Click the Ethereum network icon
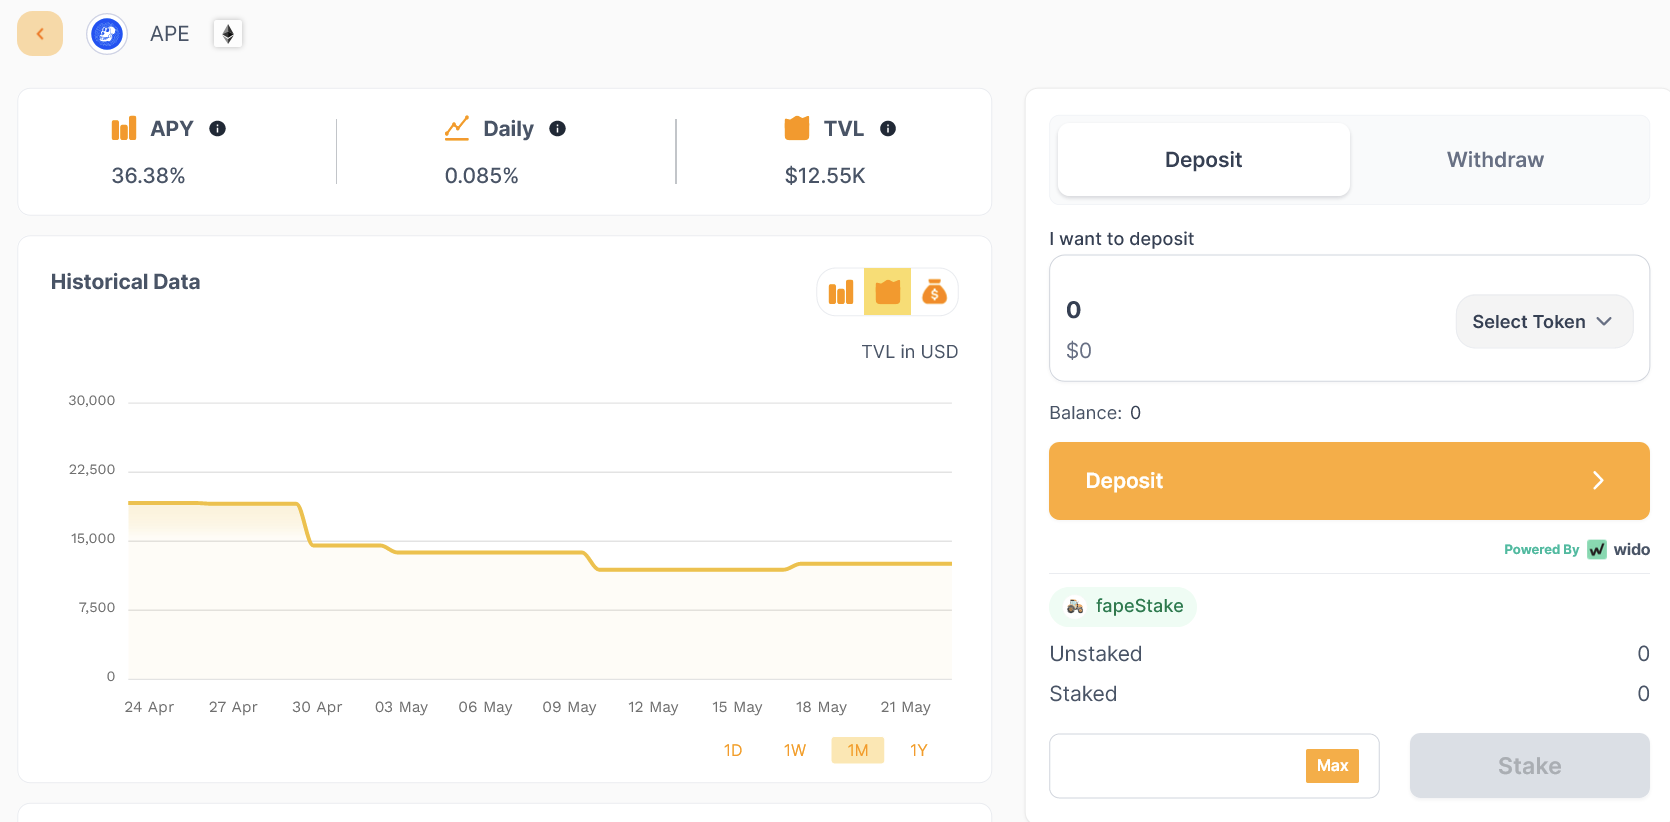 point(228,34)
